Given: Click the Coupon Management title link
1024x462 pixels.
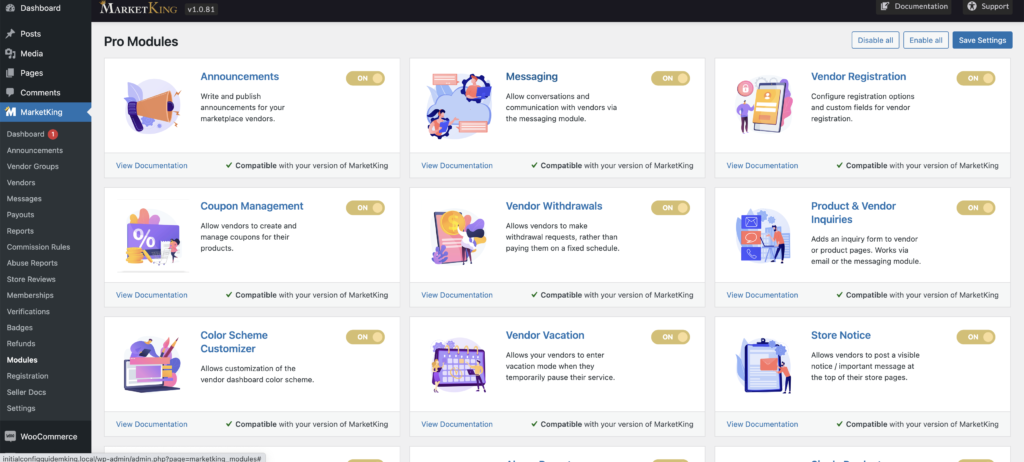Looking at the screenshot, I should [252, 206].
